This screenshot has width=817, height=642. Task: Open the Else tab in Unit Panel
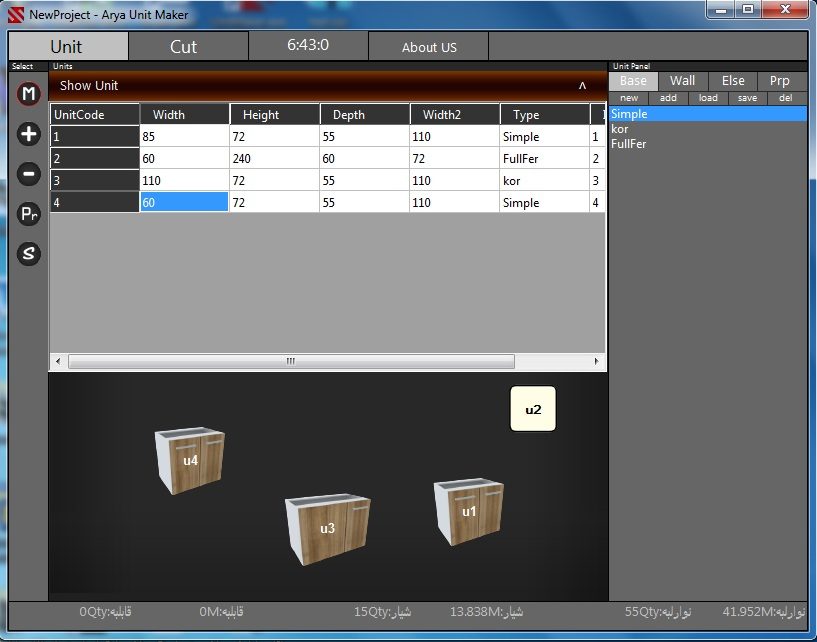(733, 81)
